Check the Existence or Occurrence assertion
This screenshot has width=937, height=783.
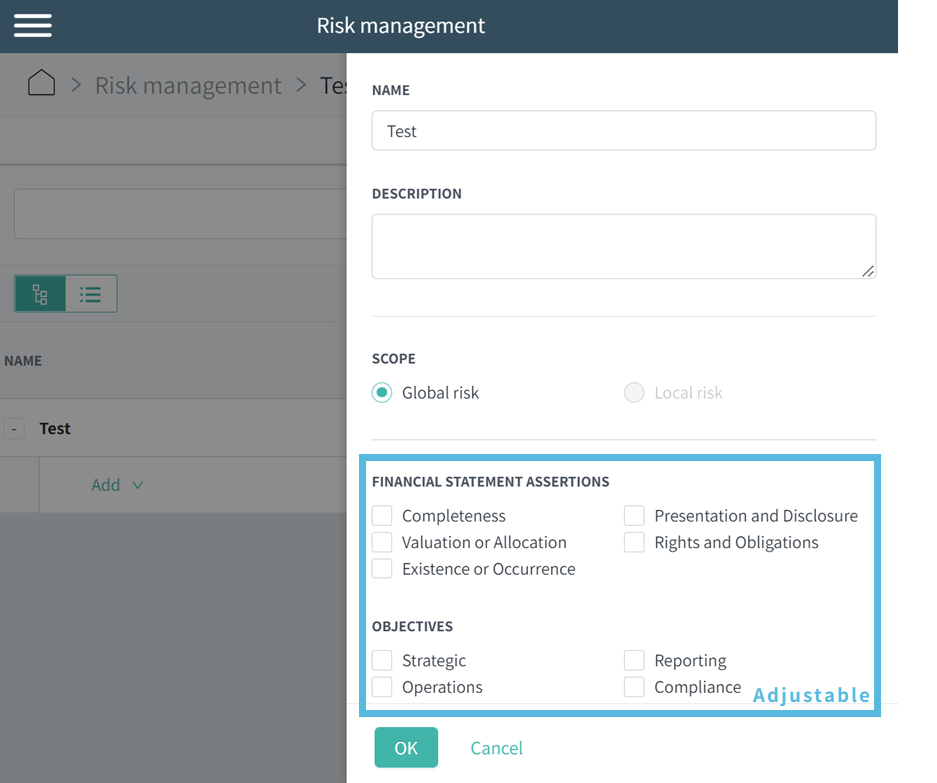point(381,568)
